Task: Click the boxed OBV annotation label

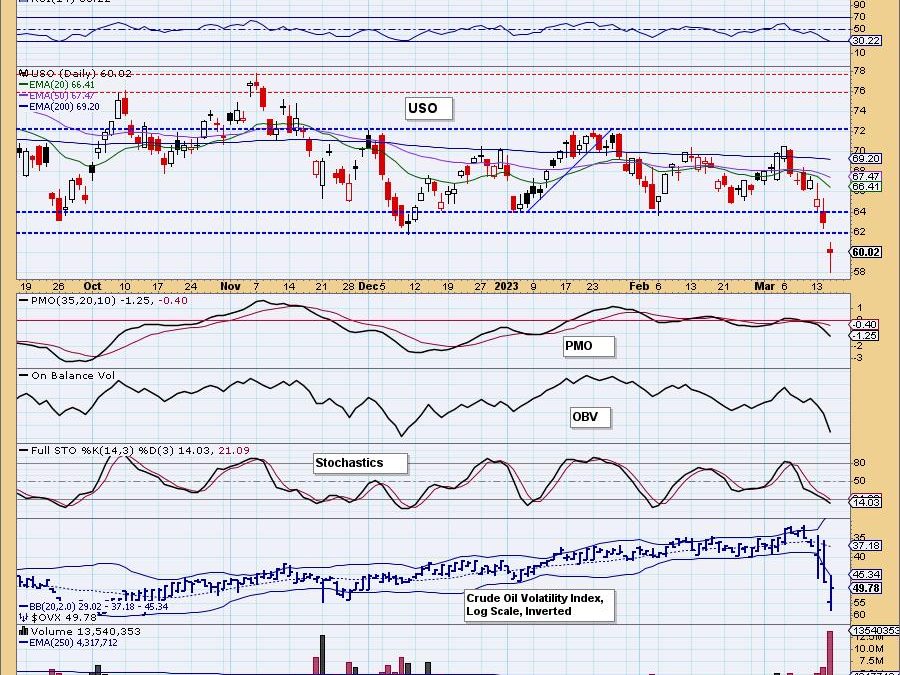Action: click(x=590, y=417)
